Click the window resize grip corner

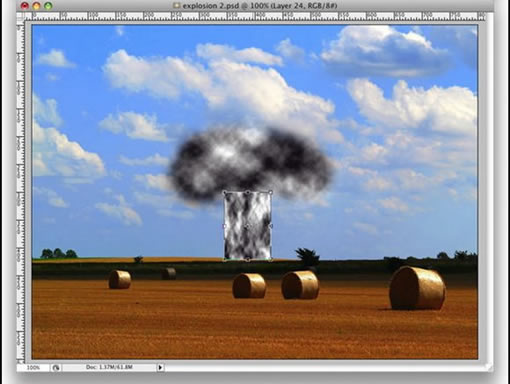pos(489,367)
